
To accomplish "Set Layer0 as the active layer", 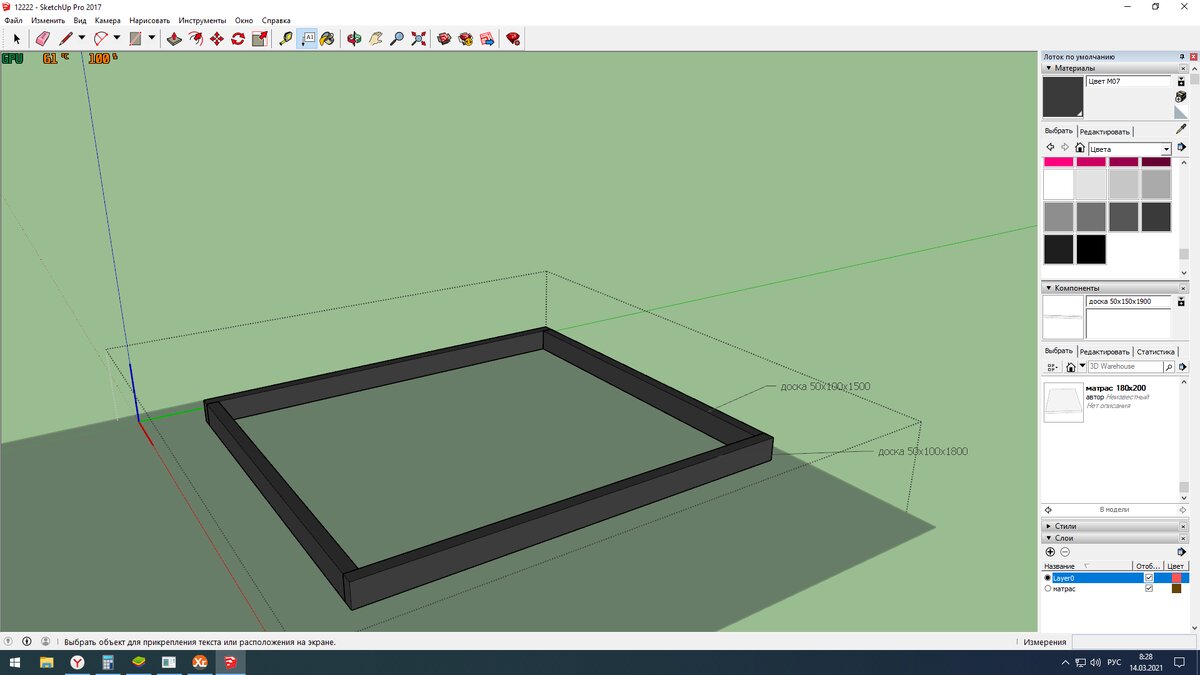I will coord(1048,578).
